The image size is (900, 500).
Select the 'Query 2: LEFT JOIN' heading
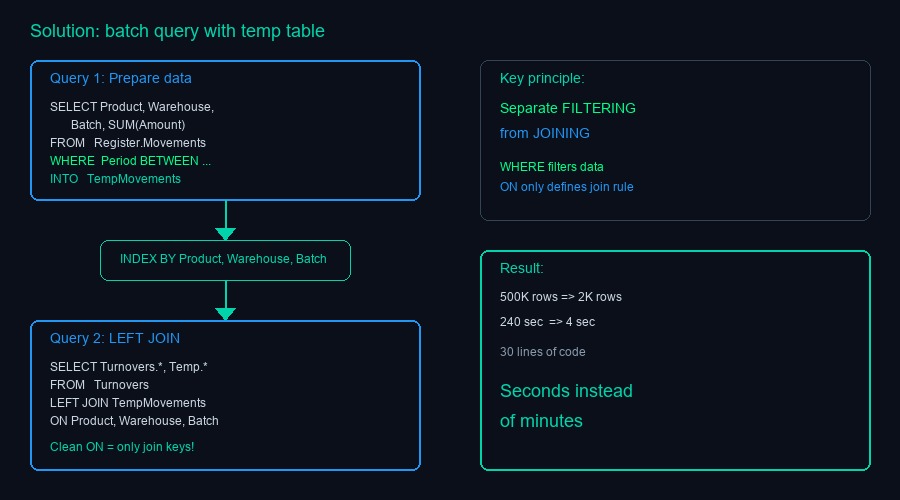[x=115, y=338]
